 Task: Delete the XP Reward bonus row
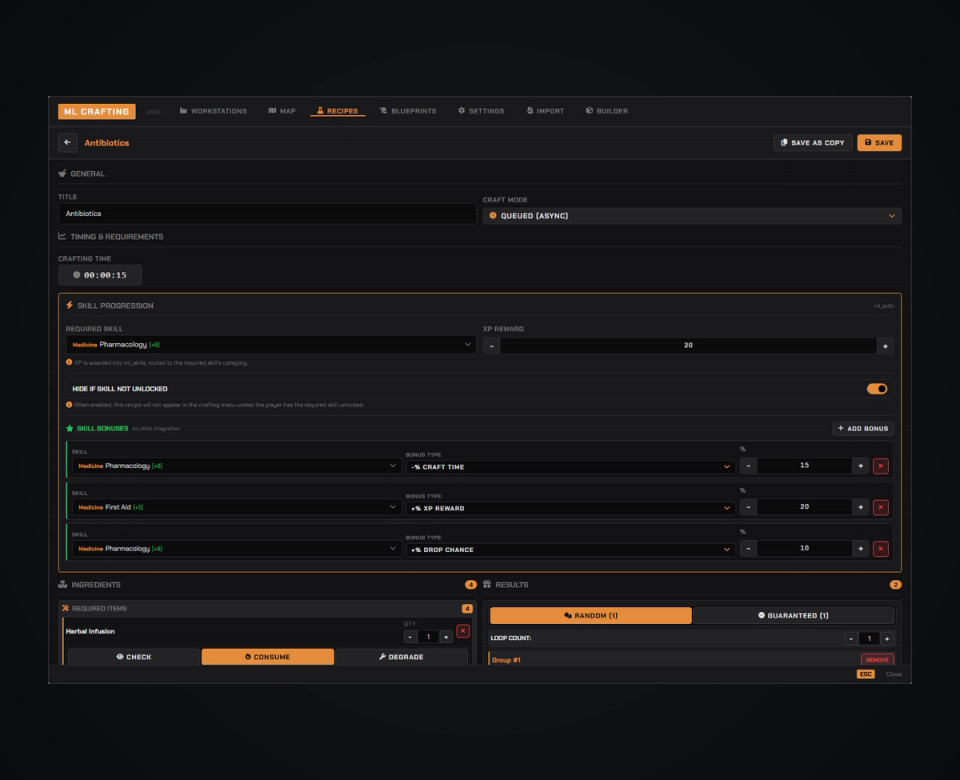coord(880,507)
